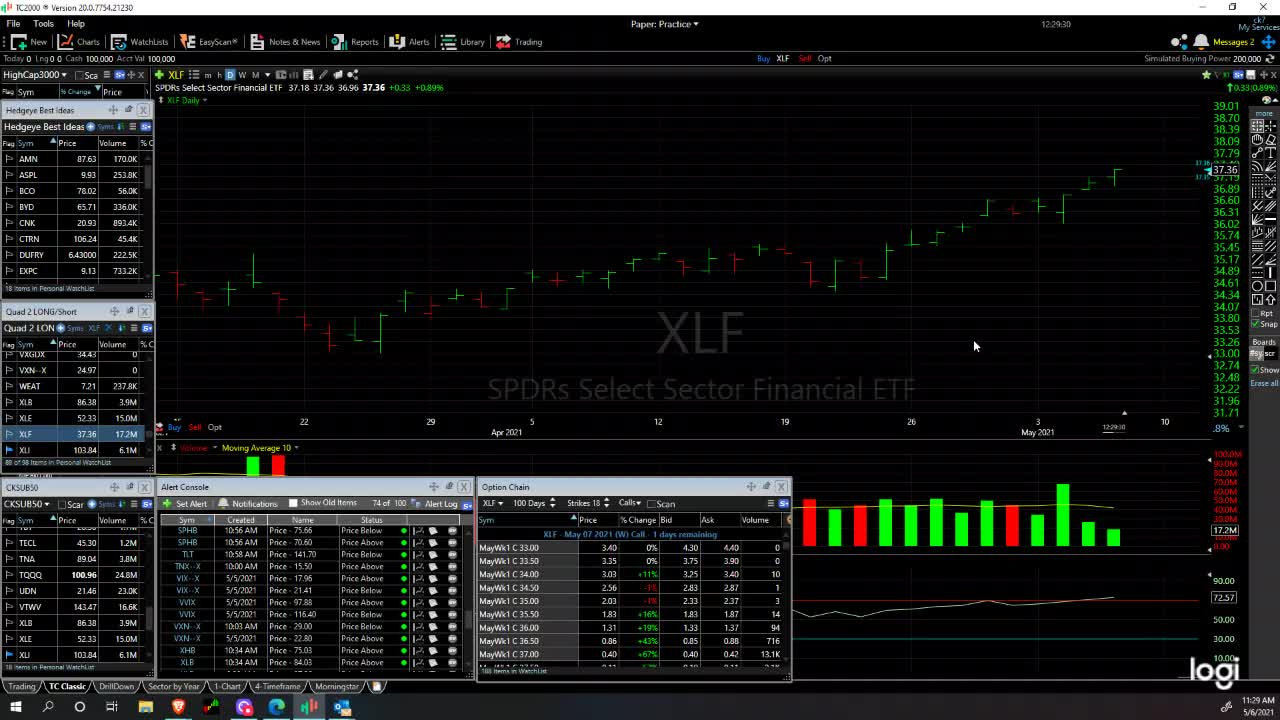Screen dimensions: 1280x720
Task: Select the W weekly timeframe toggle
Action: pyautogui.click(x=243, y=75)
